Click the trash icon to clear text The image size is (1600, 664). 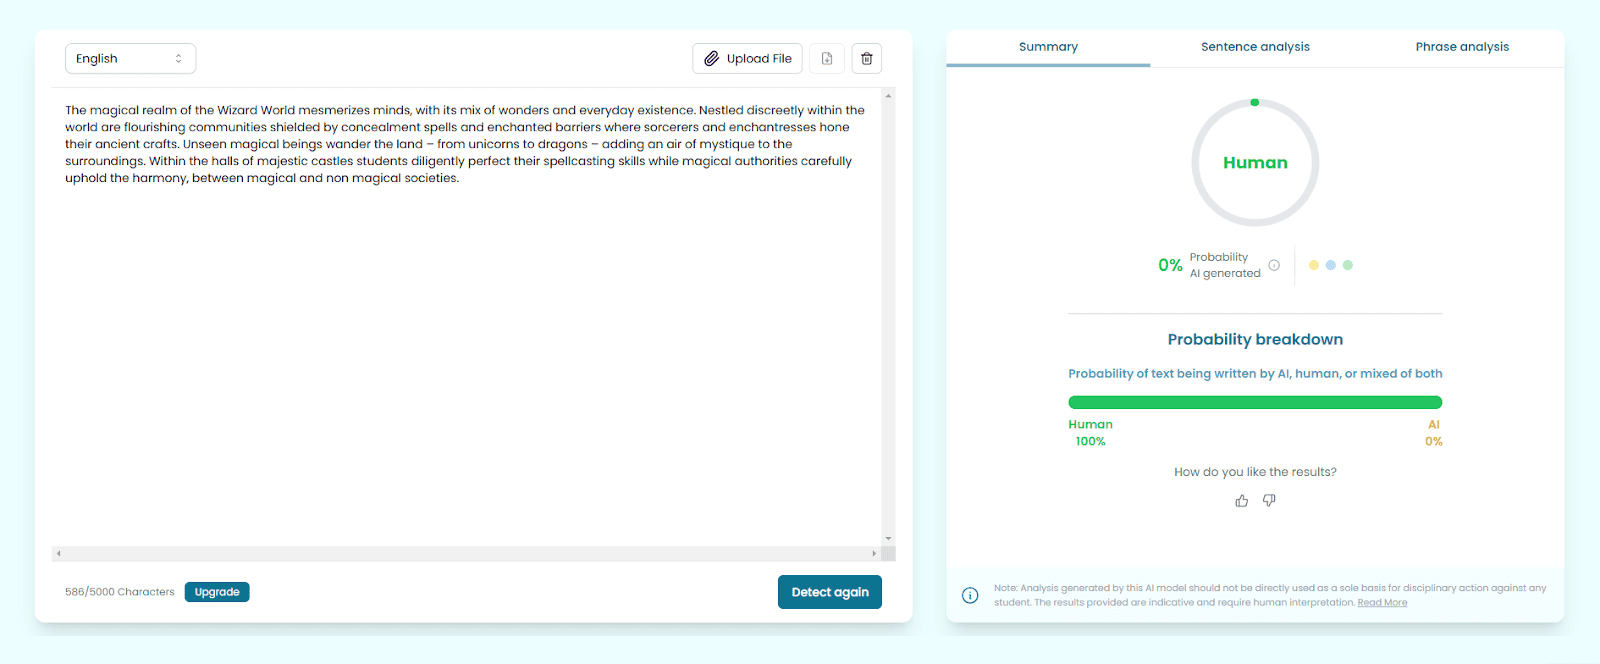click(867, 59)
